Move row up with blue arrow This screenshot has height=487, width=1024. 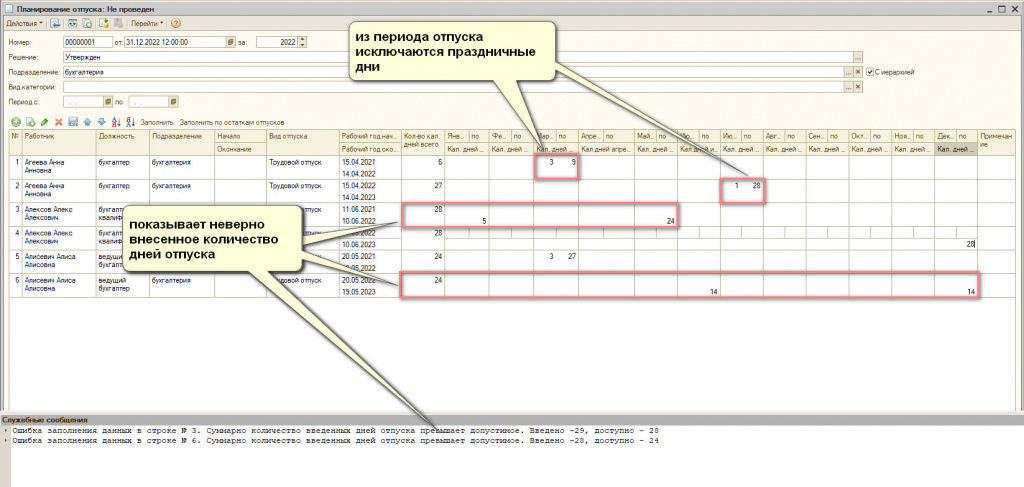point(87,121)
